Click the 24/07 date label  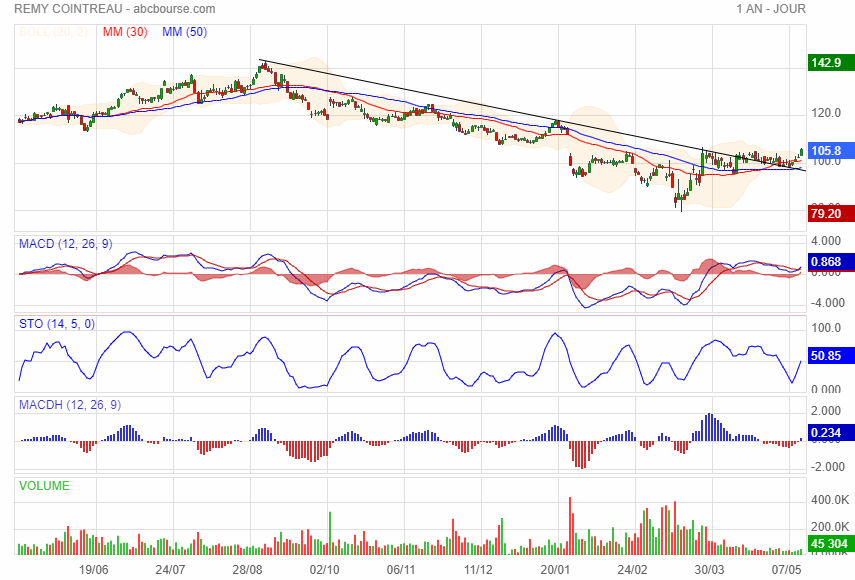(x=170, y=570)
